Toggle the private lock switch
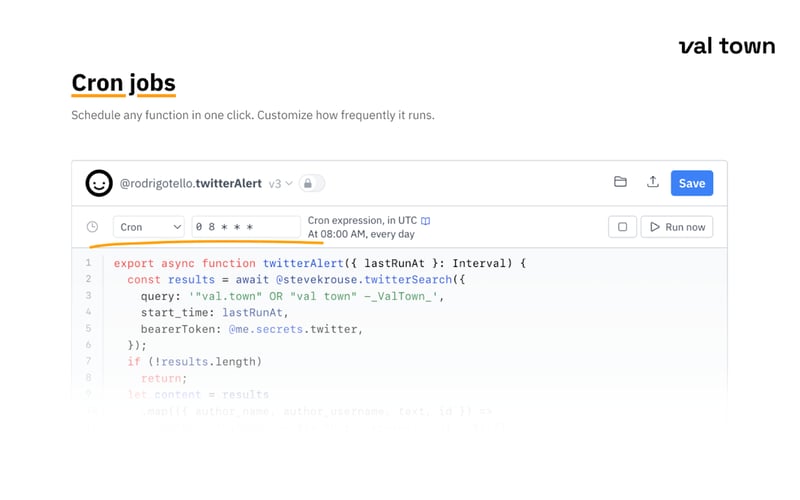 point(312,183)
